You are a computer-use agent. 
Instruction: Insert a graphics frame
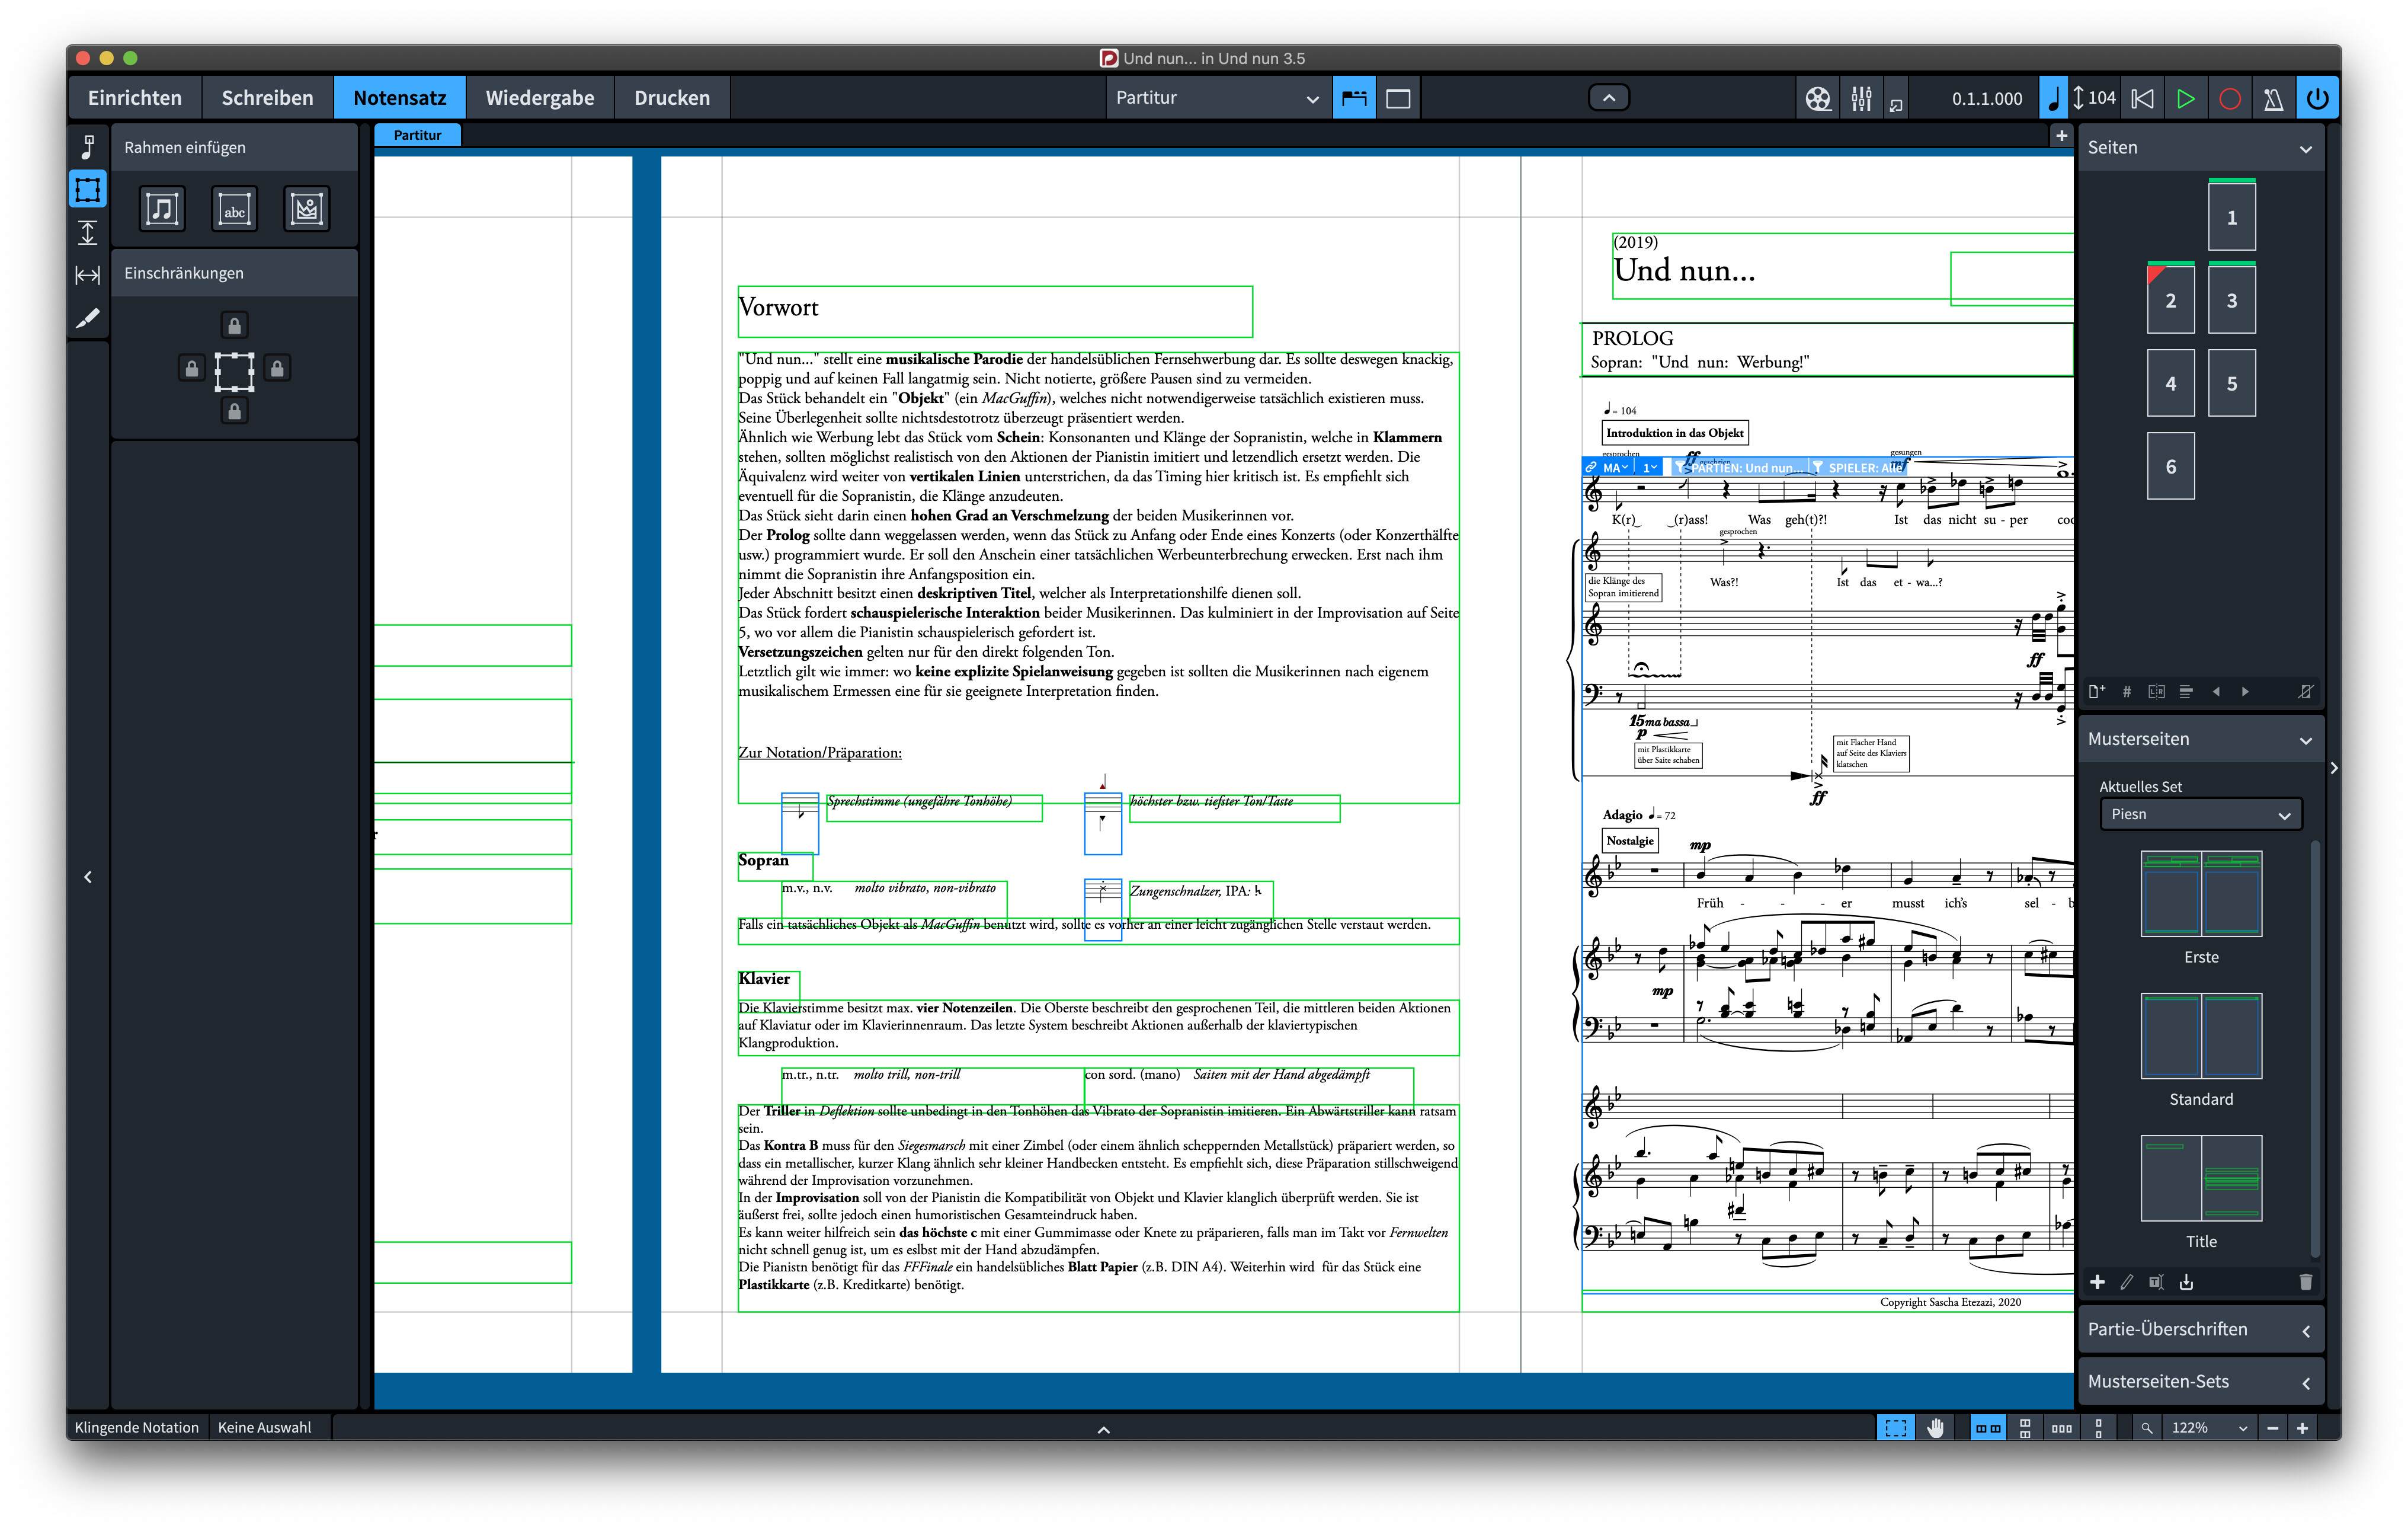tap(306, 209)
